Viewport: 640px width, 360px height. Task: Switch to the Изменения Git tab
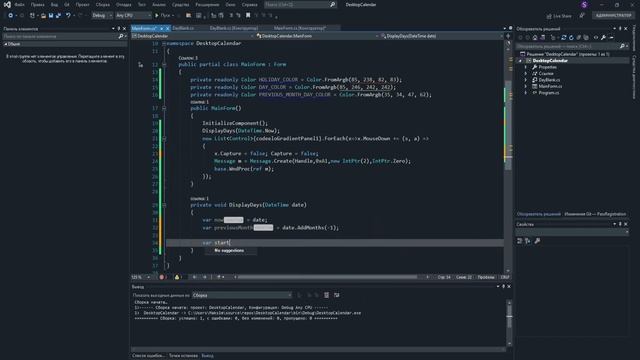[x=595, y=214]
